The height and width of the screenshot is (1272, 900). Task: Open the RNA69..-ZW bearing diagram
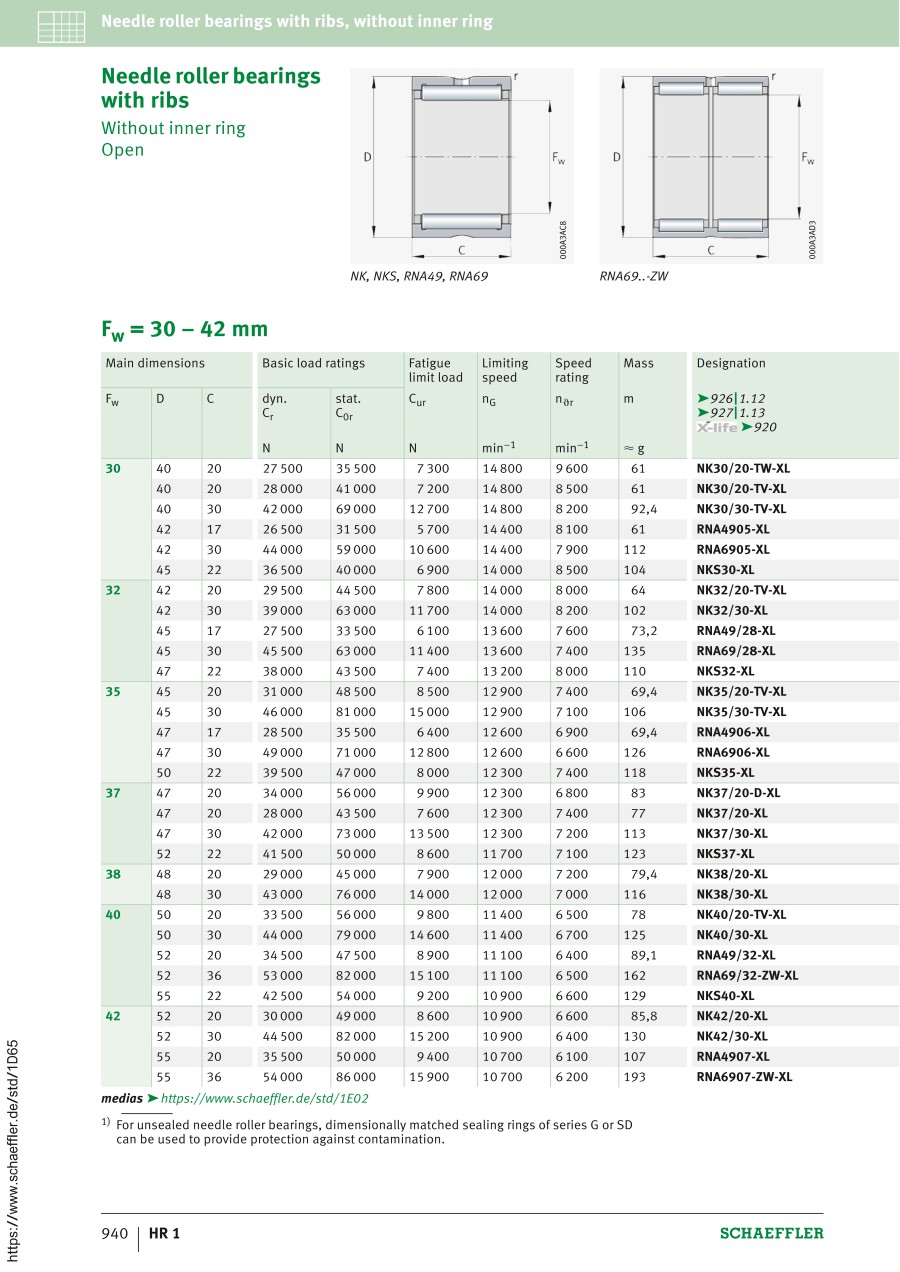pyautogui.click(x=710, y=166)
